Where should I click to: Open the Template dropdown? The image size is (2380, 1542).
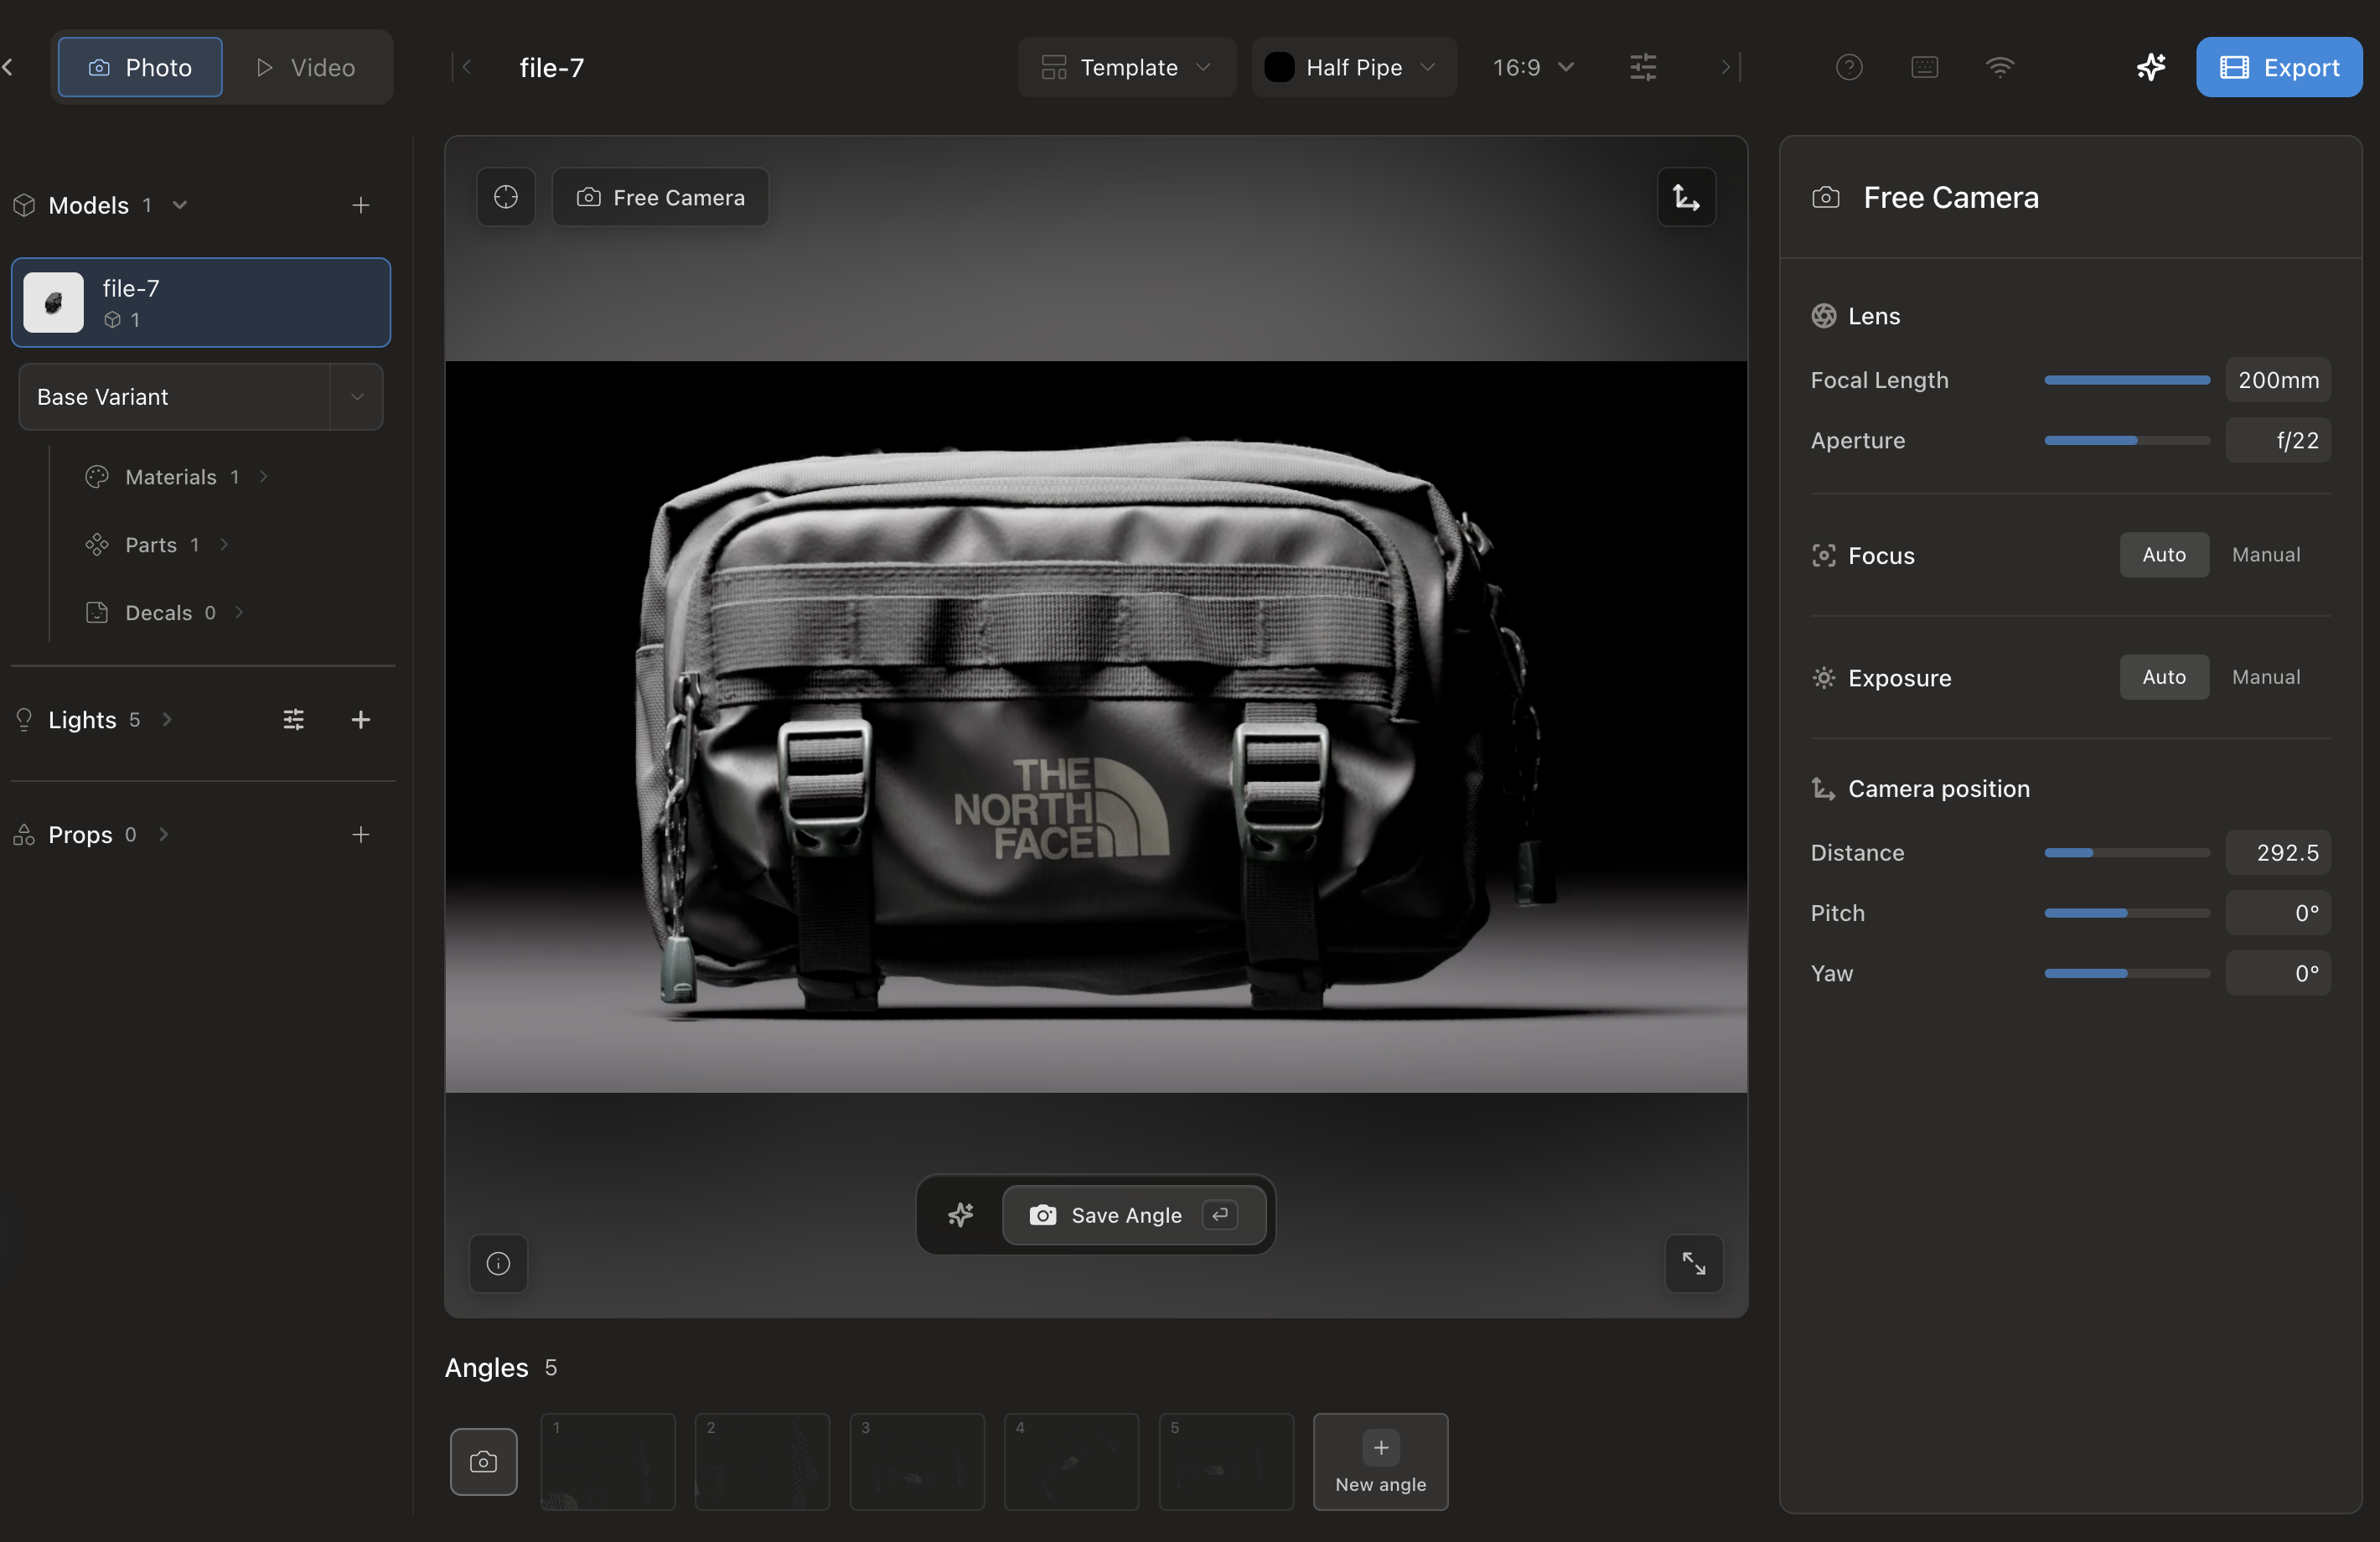[x=1126, y=67]
